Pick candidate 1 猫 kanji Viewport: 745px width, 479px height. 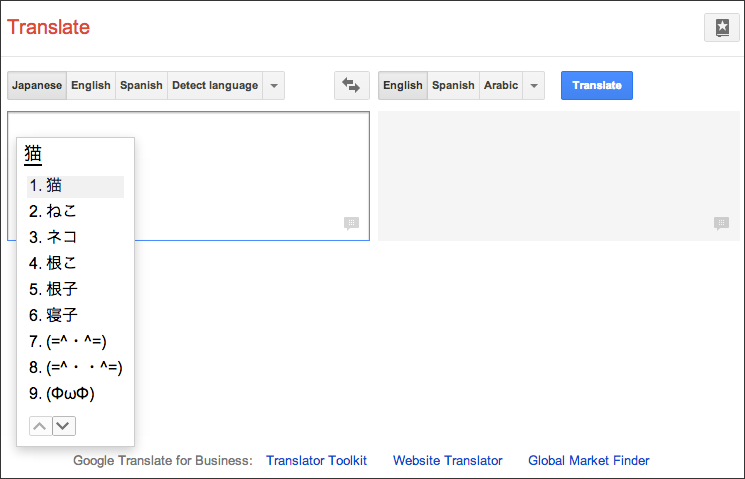click(76, 186)
